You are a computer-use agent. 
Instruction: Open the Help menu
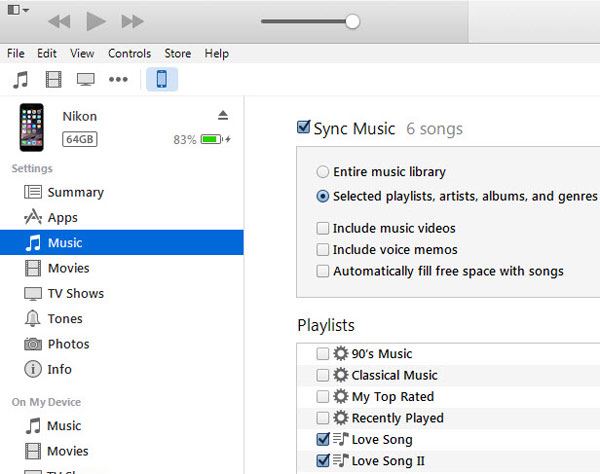coord(217,54)
